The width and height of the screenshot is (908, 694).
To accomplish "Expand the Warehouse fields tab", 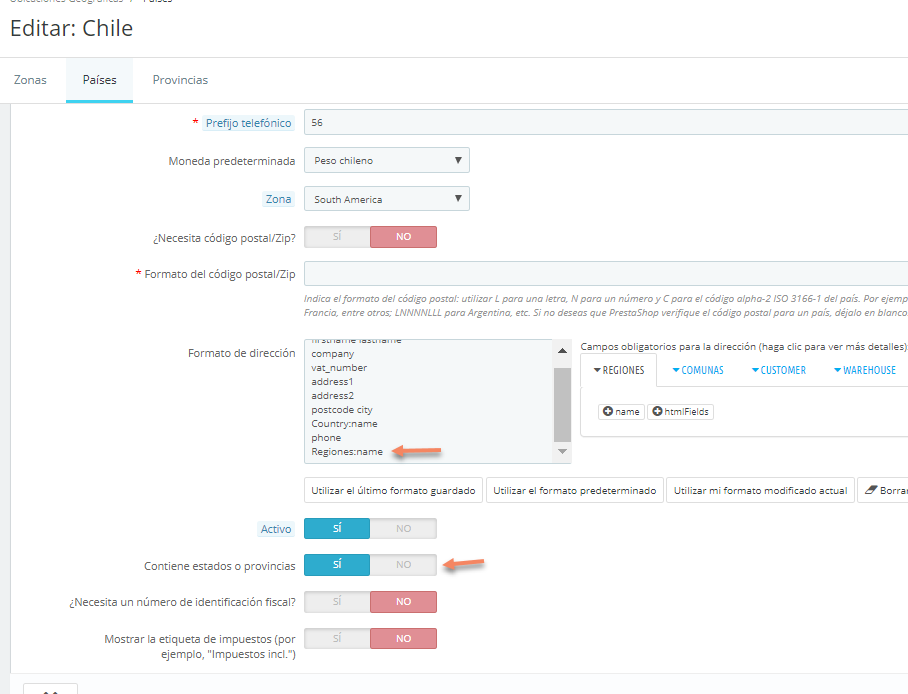I will [x=864, y=370].
